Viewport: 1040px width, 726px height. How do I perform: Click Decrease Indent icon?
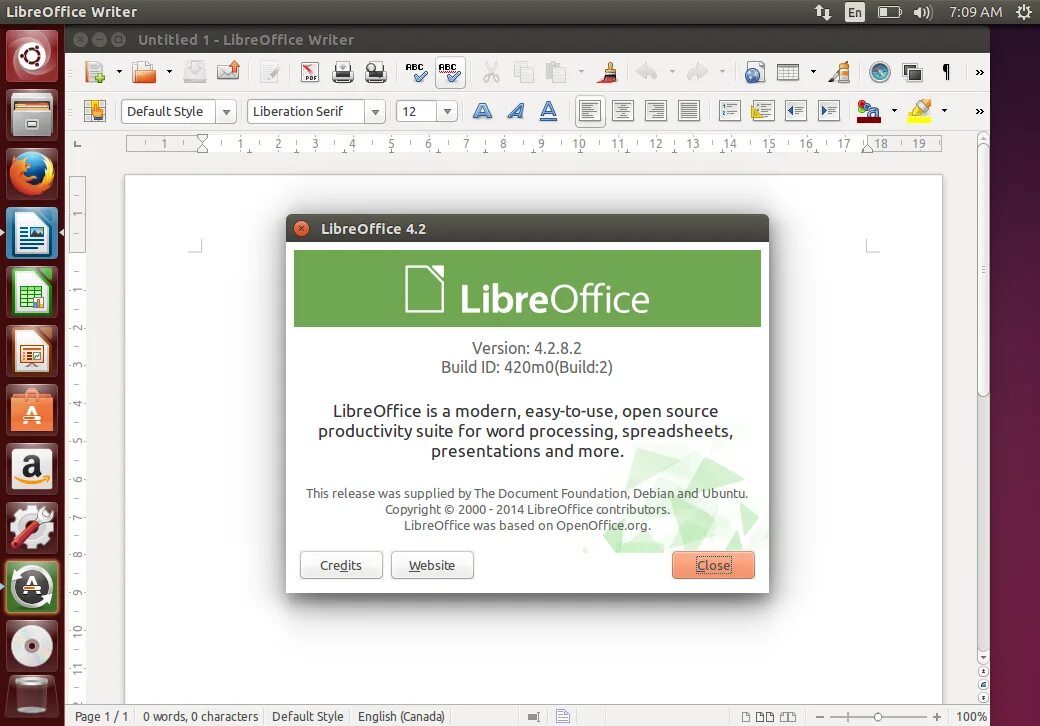coord(795,111)
